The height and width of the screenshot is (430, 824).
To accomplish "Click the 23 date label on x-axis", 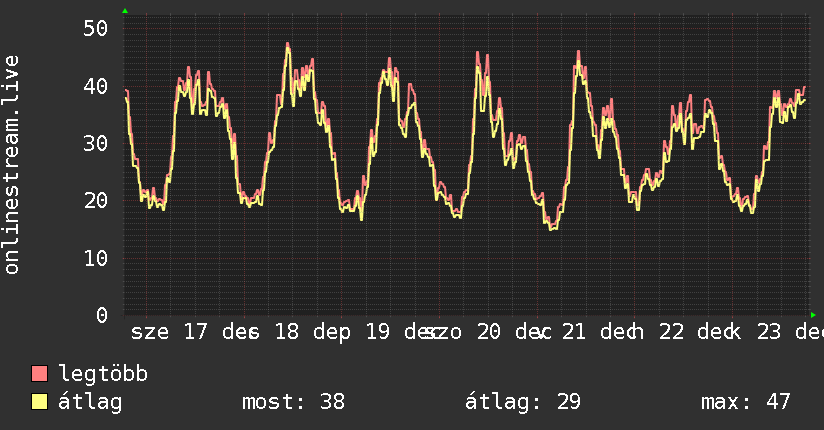I will (769, 332).
